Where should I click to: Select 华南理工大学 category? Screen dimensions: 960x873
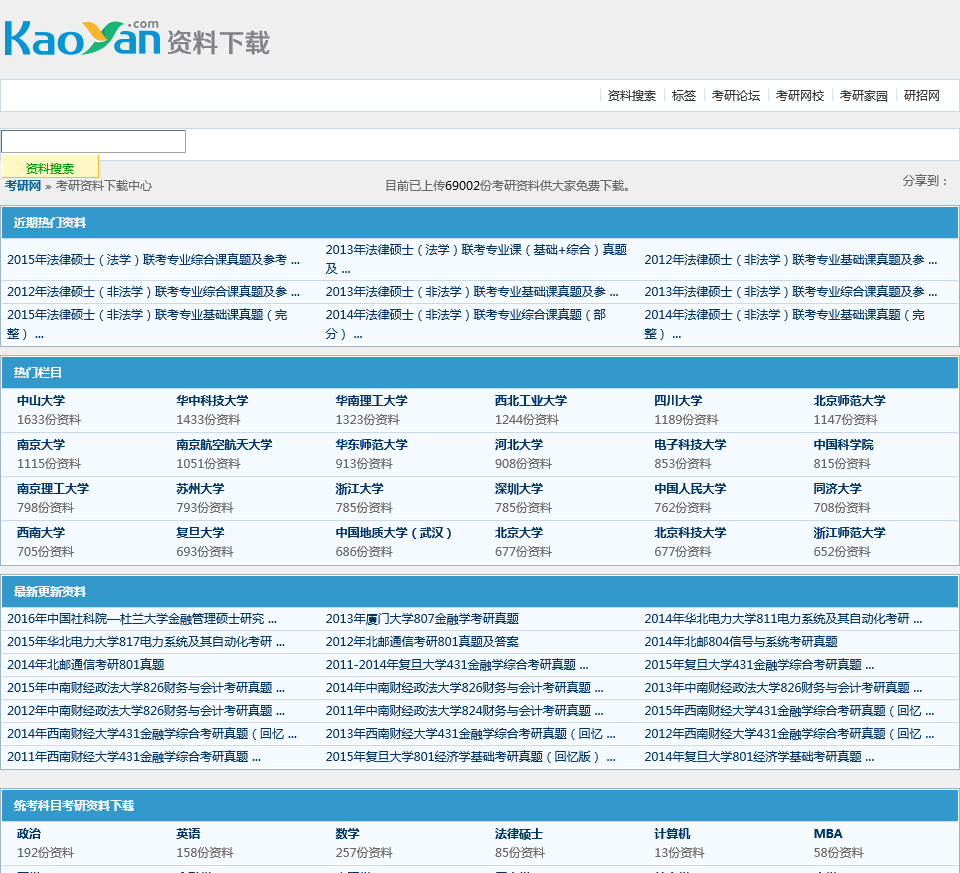pos(372,400)
